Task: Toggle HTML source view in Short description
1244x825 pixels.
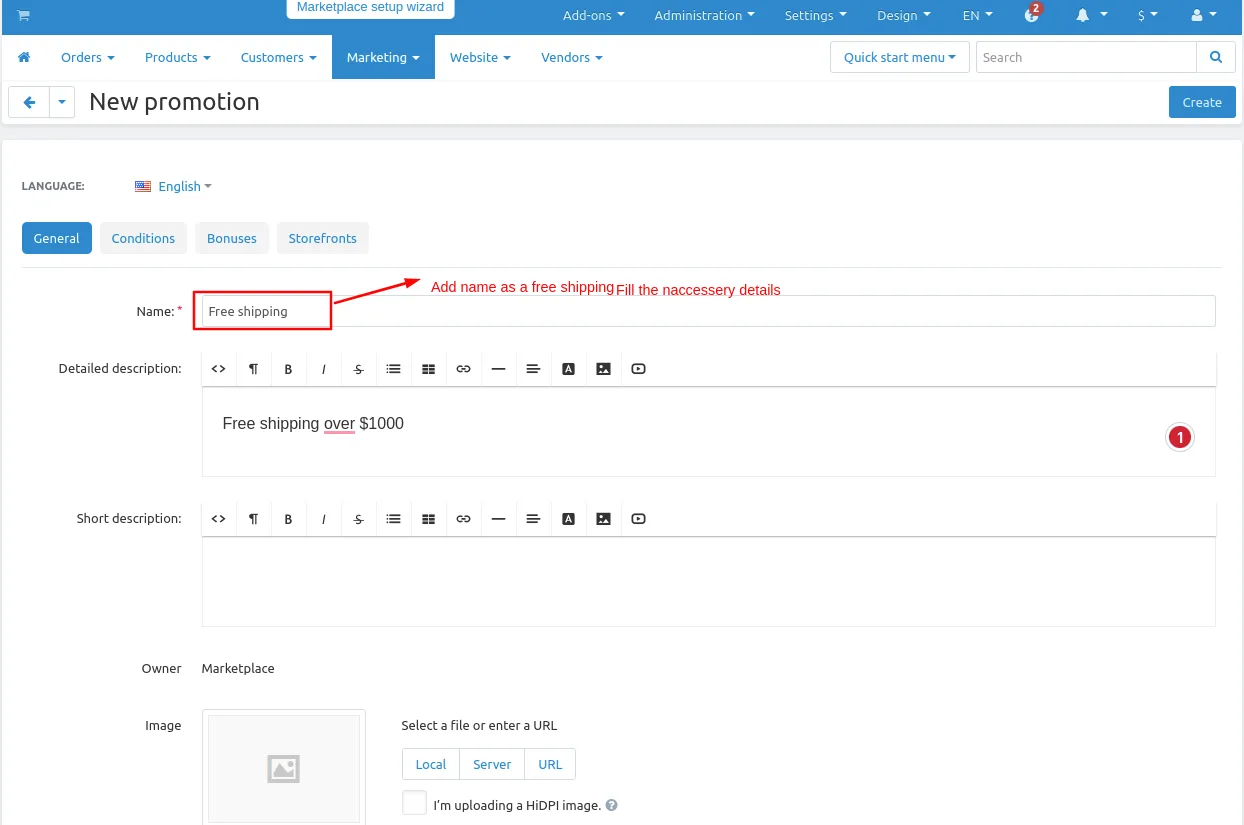Action: click(x=219, y=519)
